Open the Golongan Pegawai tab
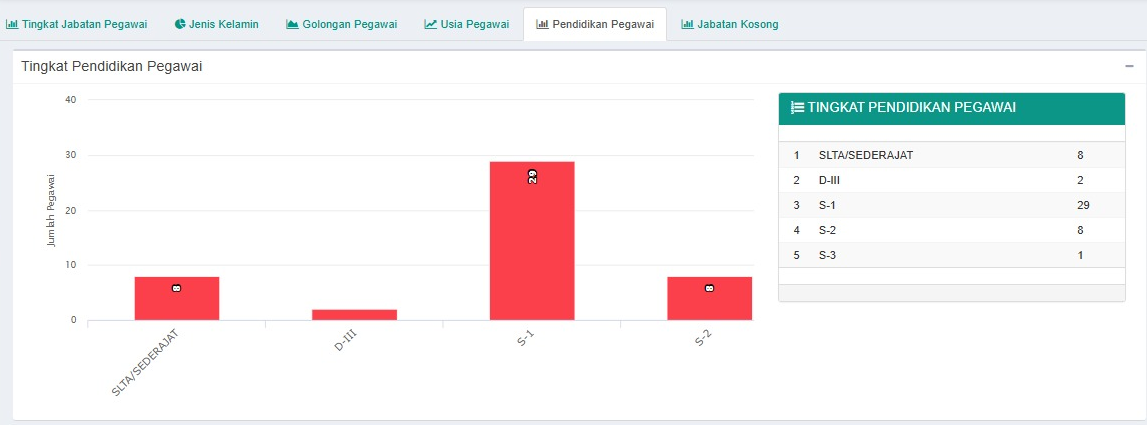This screenshot has height=425, width=1147. (x=349, y=24)
